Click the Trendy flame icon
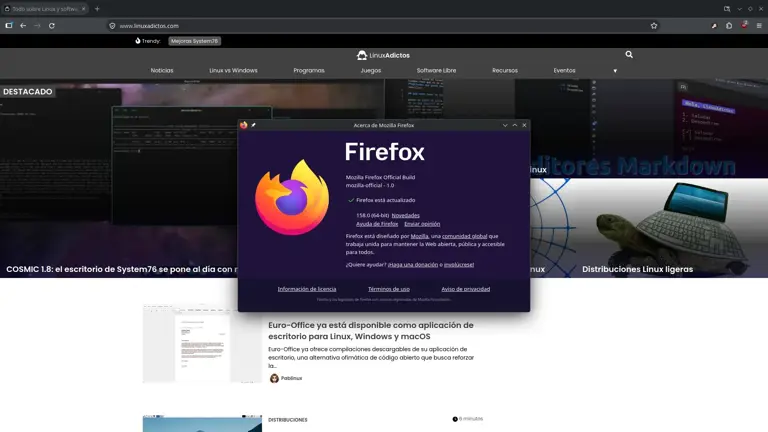768x432 pixels. tap(138, 41)
